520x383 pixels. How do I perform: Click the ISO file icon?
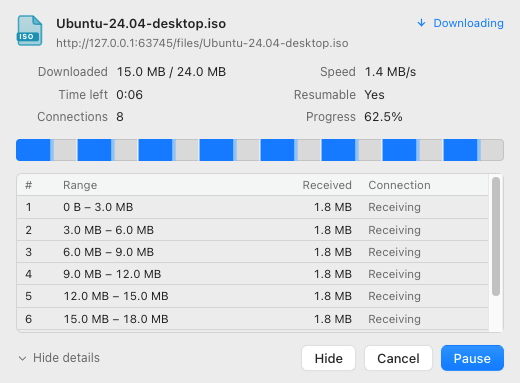point(30,31)
